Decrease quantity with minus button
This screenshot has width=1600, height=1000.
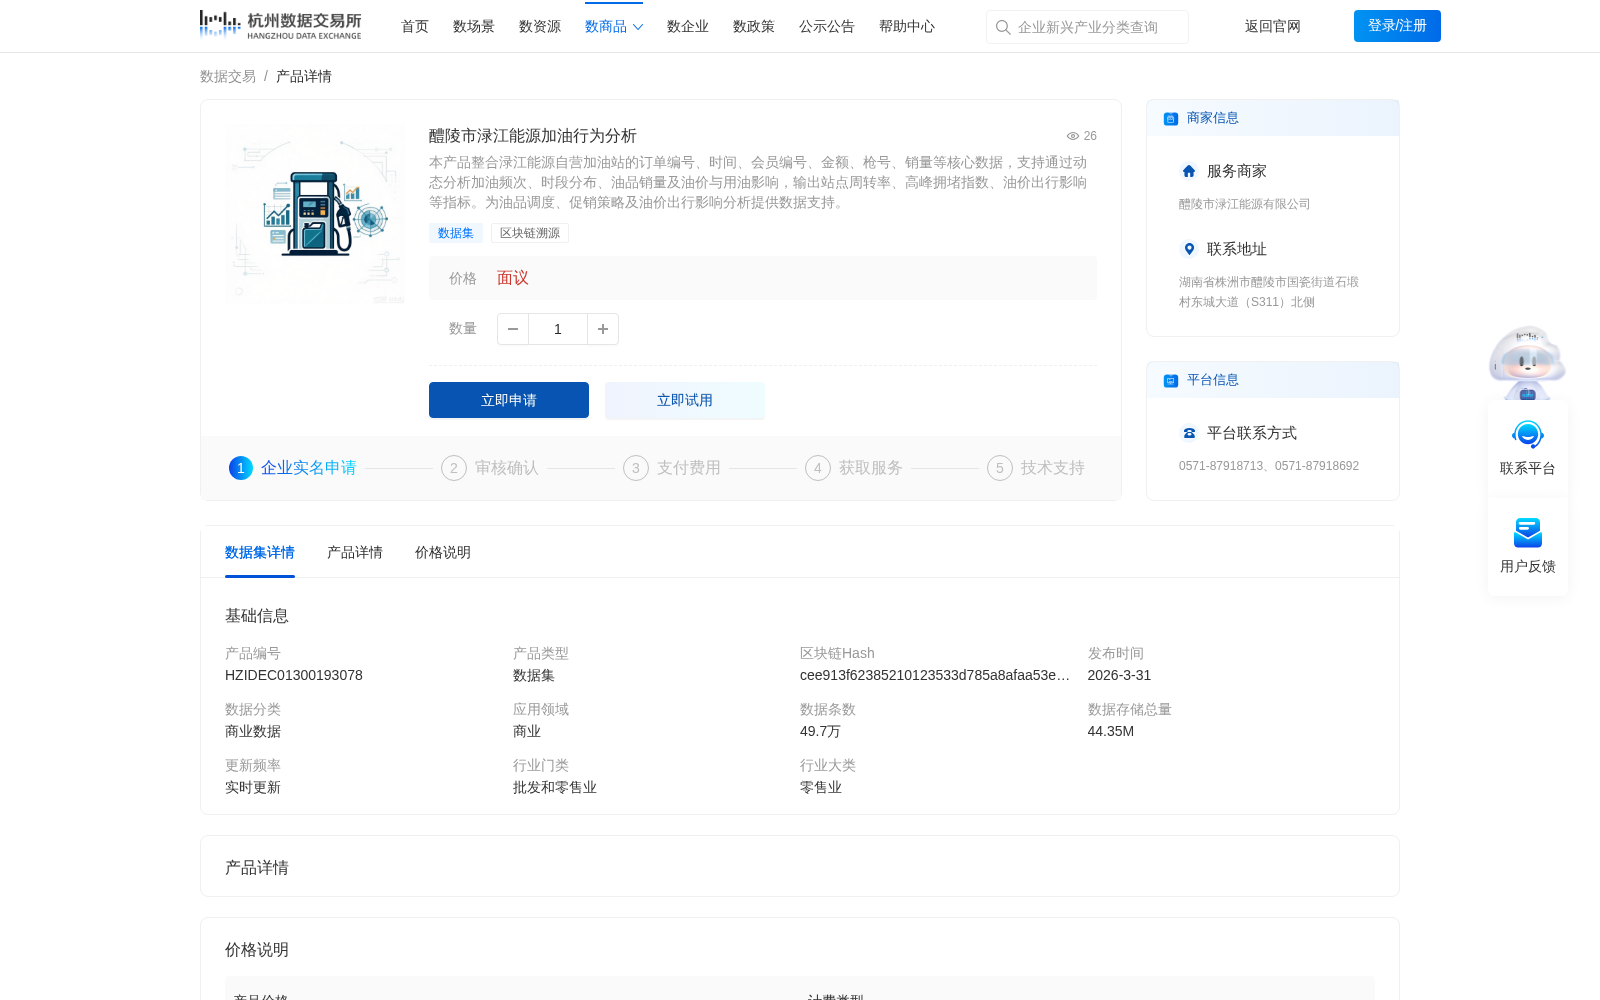pos(513,329)
